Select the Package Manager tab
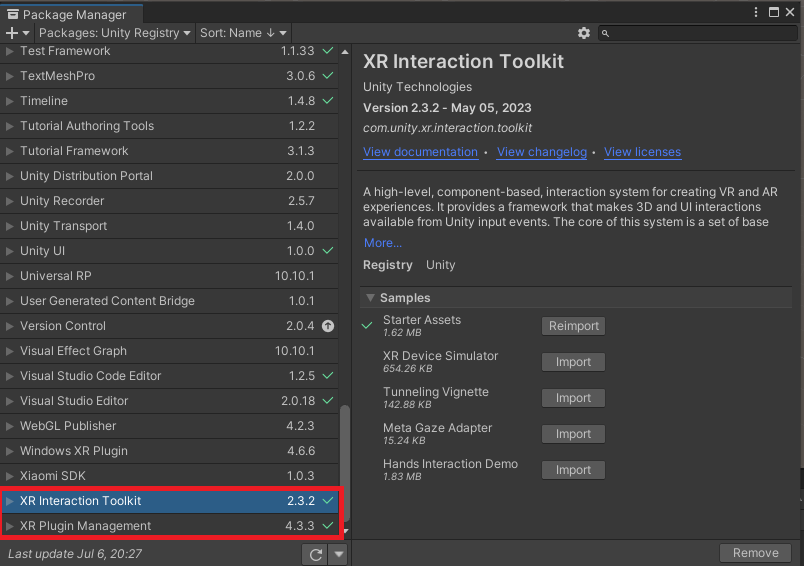 point(72,14)
